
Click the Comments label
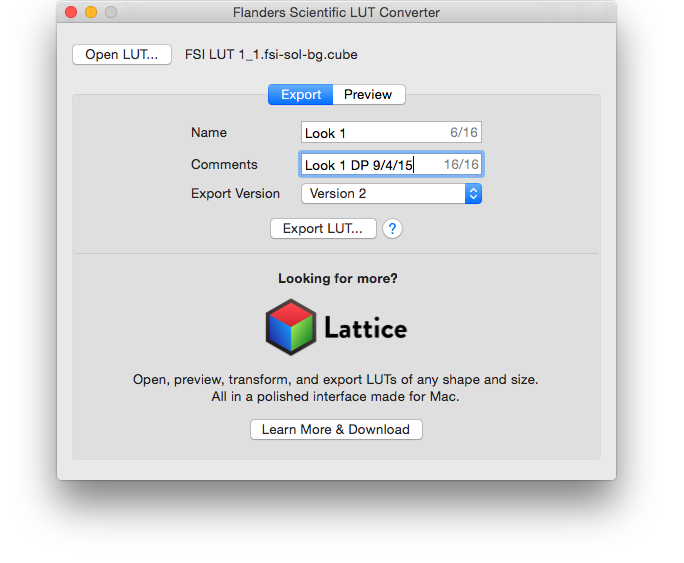(224, 164)
